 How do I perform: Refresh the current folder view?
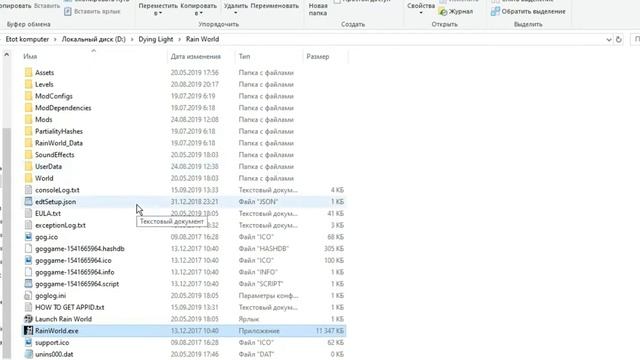coord(619,40)
